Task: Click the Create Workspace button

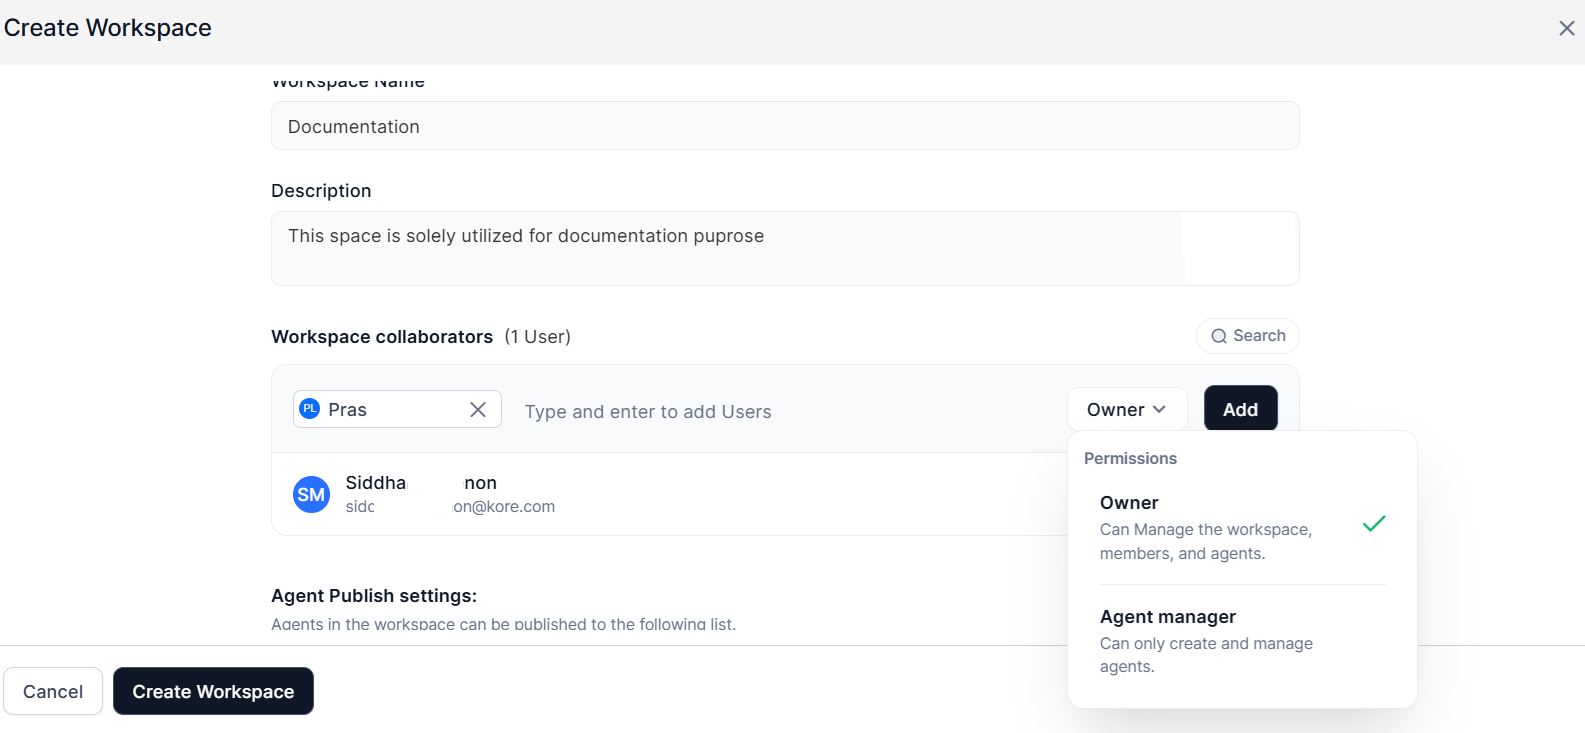Action: pos(213,691)
